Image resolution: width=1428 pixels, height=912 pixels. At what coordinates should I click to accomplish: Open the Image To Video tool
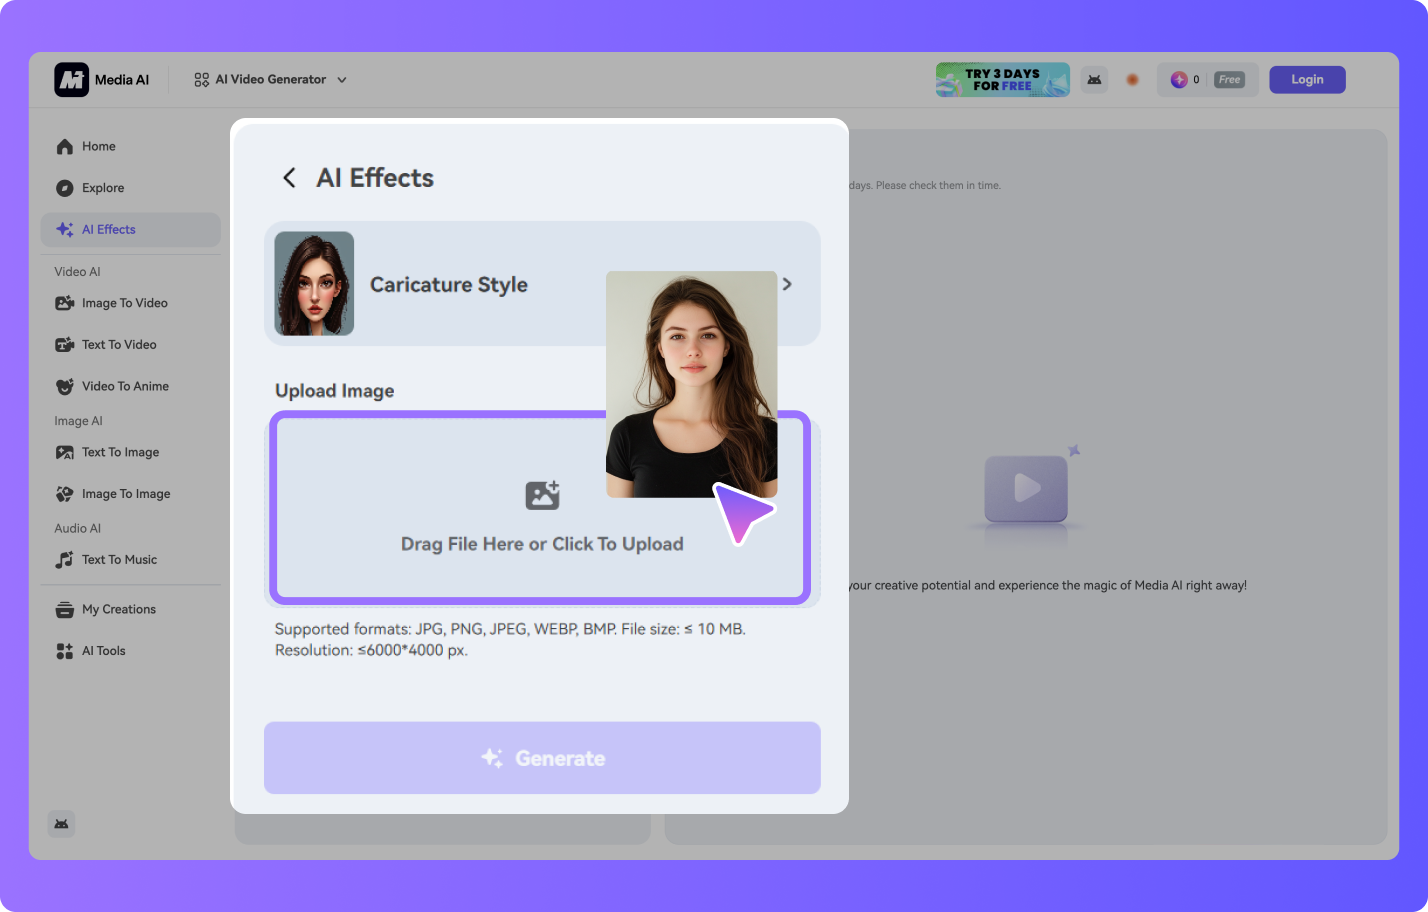pyautogui.click(x=124, y=303)
